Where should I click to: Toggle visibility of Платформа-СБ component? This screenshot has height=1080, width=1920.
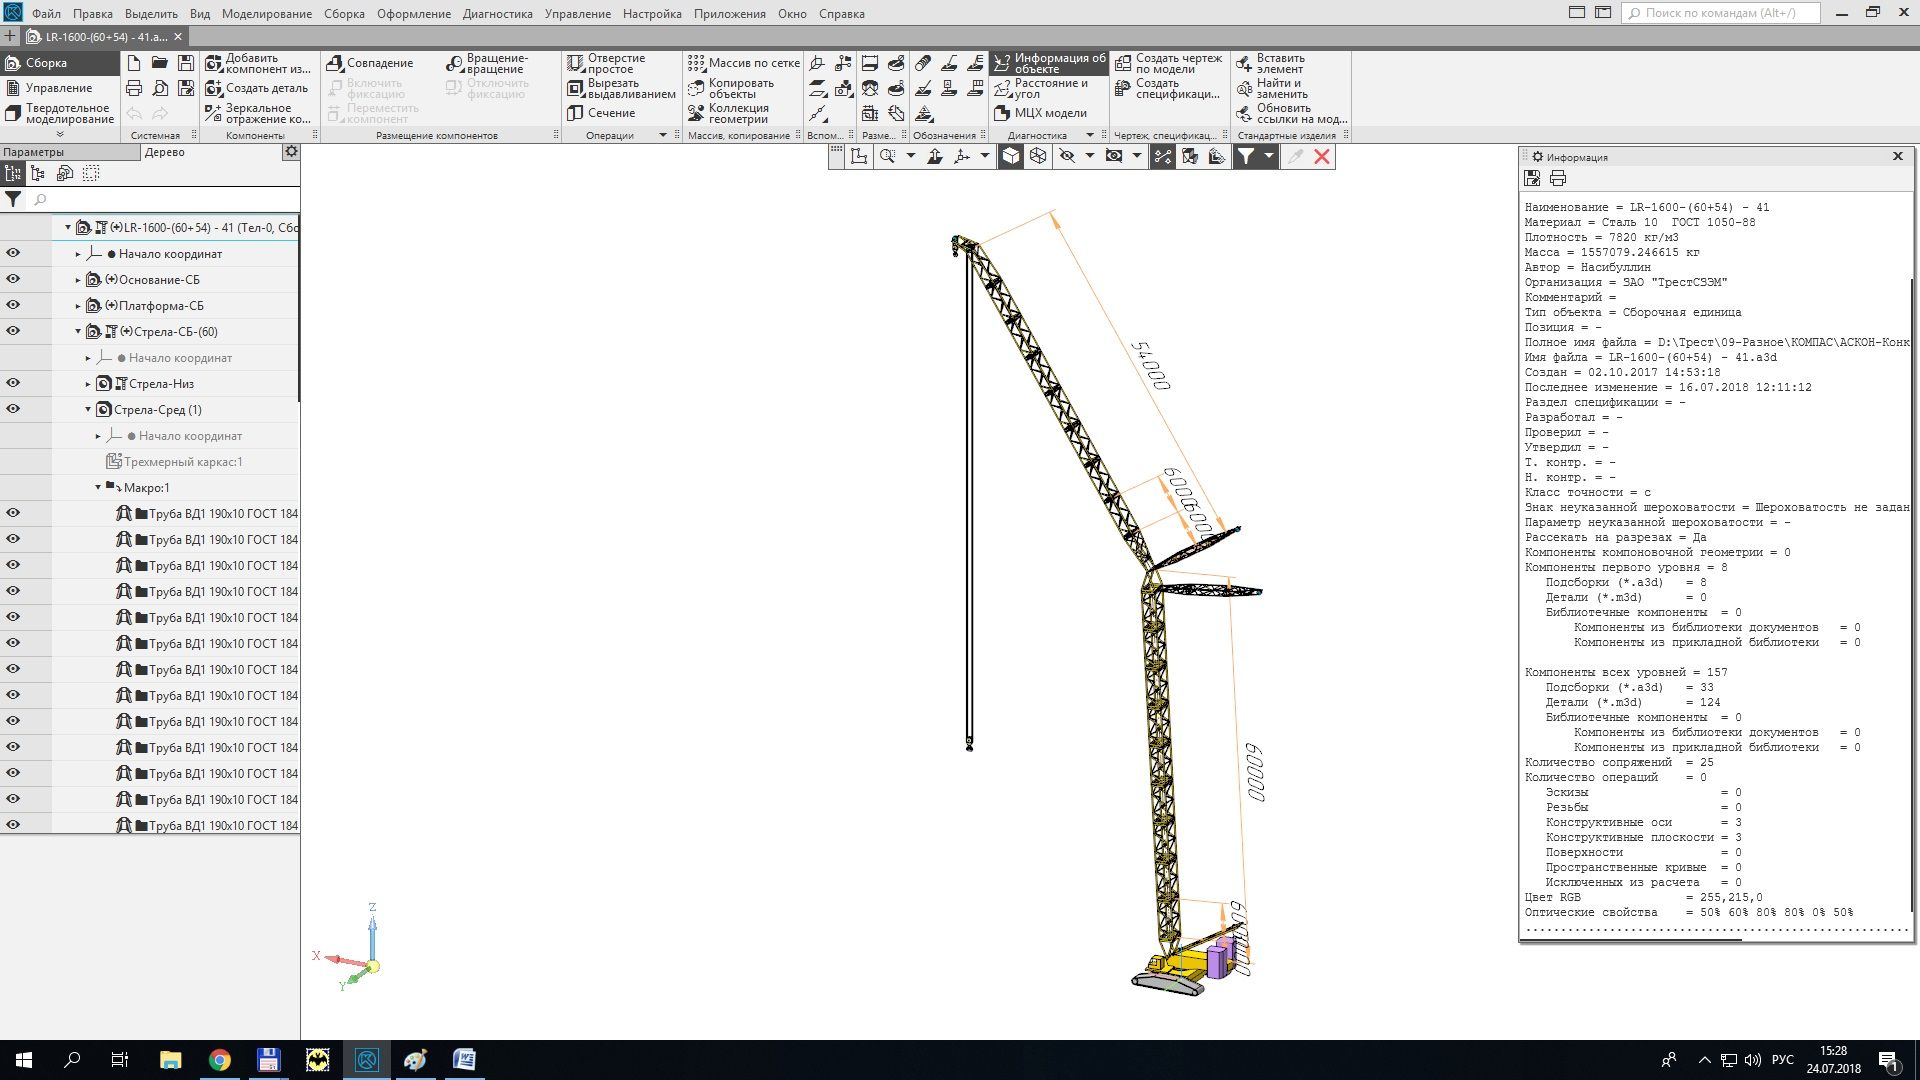[13, 305]
